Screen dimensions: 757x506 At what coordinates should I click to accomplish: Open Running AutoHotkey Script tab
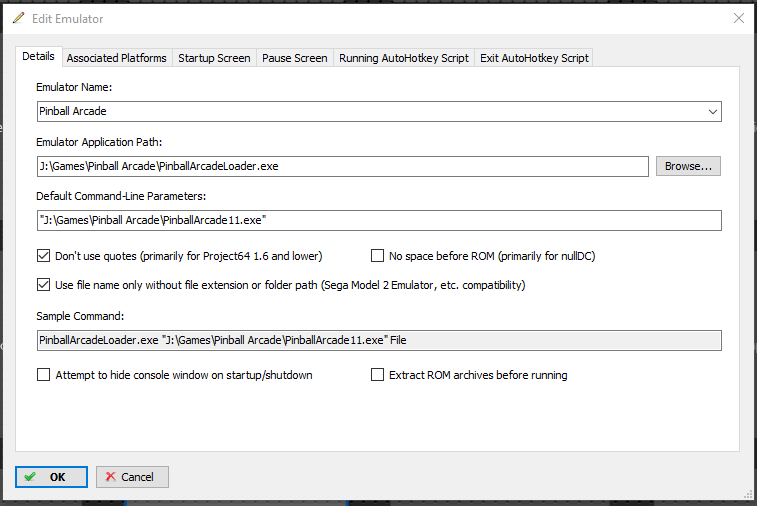coord(404,58)
